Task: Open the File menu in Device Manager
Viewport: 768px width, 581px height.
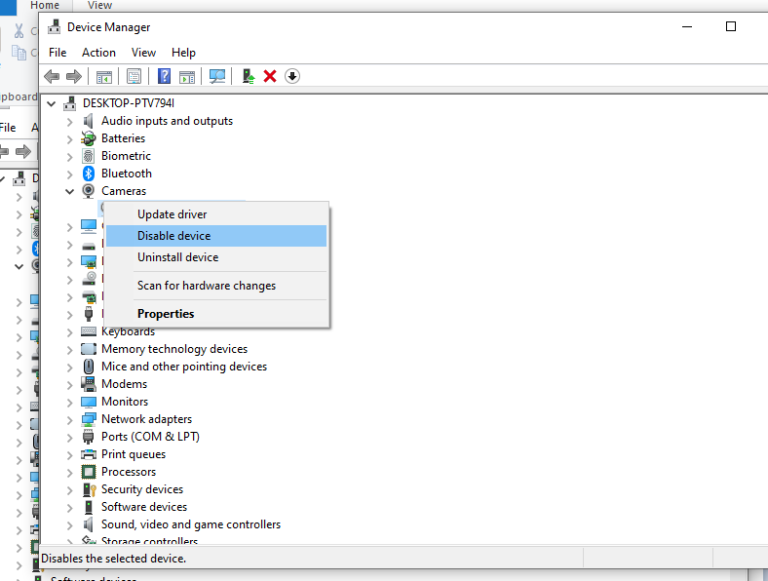Action: coord(57,52)
